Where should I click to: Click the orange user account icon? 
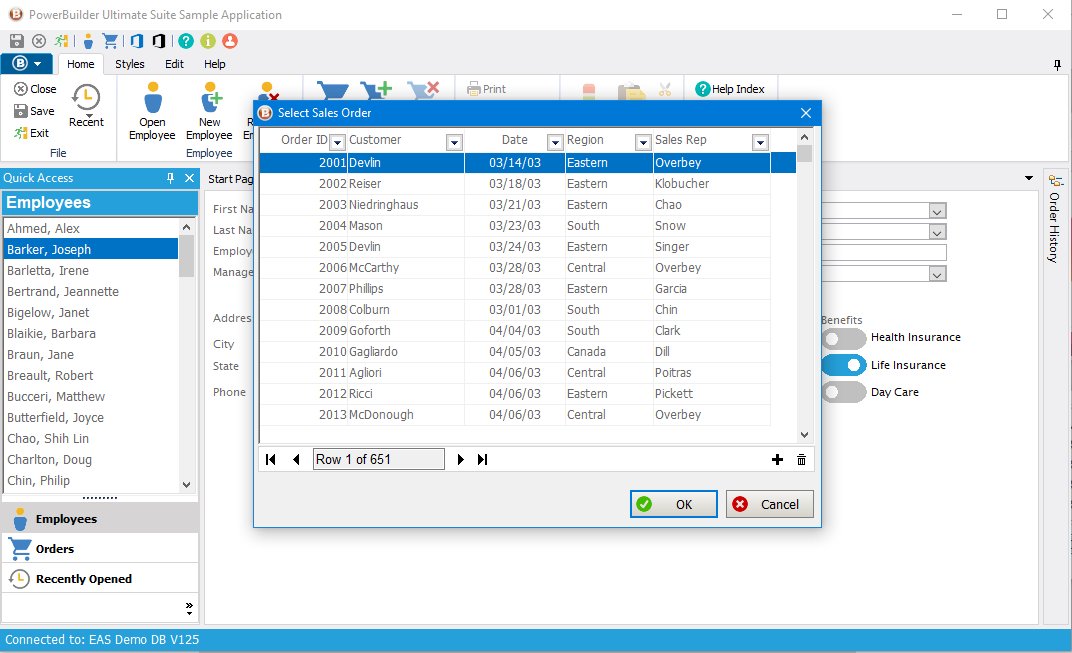[x=230, y=41]
